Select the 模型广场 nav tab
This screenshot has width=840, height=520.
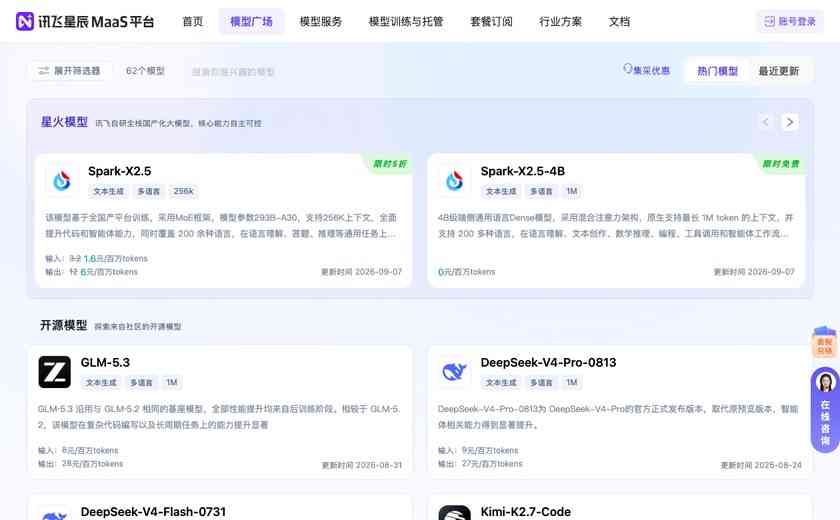pos(251,21)
